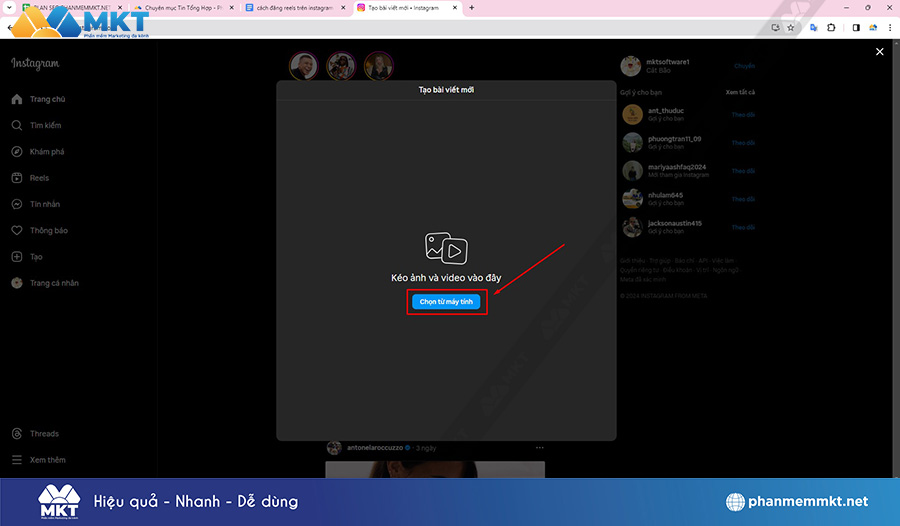Screen dimensions: 900x526
Task: Switch to 'Chuyên mục Tin Tổng Hợp' tab
Action: pyautogui.click(x=183, y=8)
